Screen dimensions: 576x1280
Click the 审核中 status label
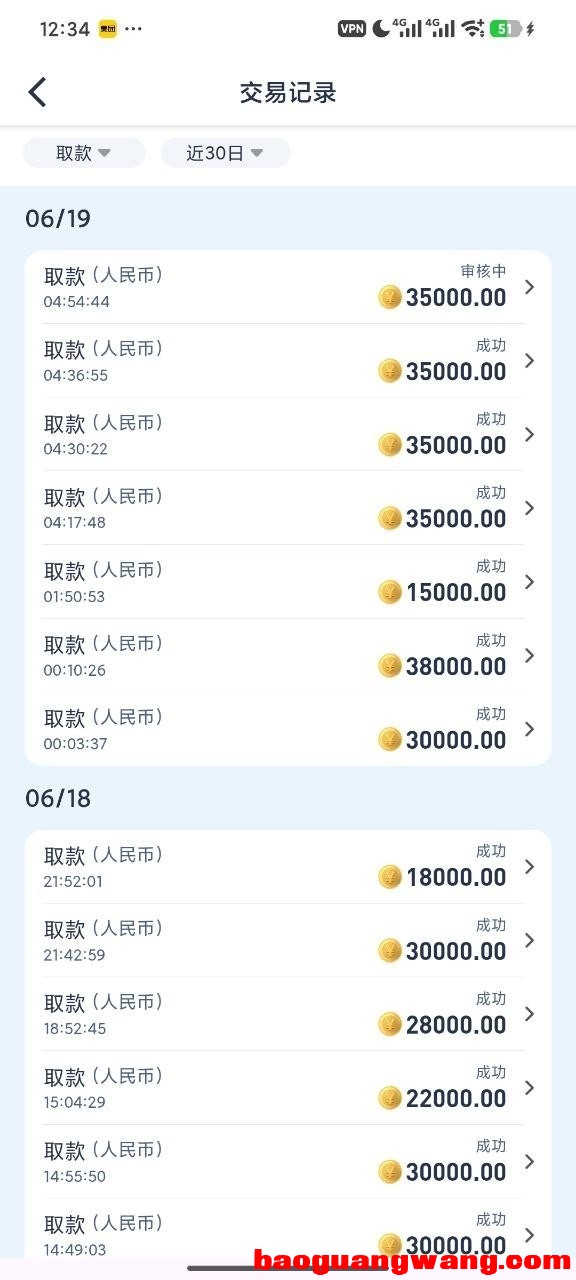[x=483, y=271]
